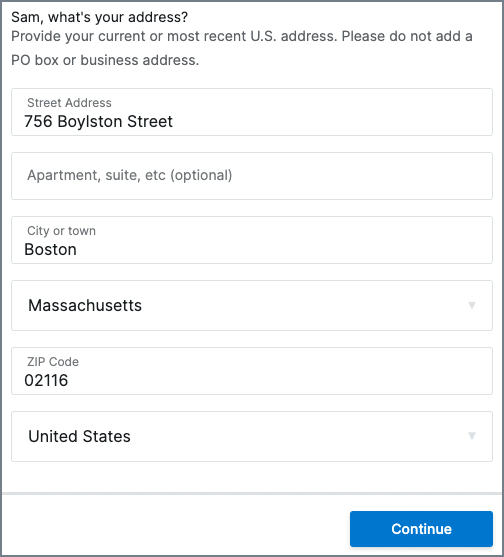
Task: Click the "Sam, what's your address?" heading
Action: coord(99,17)
